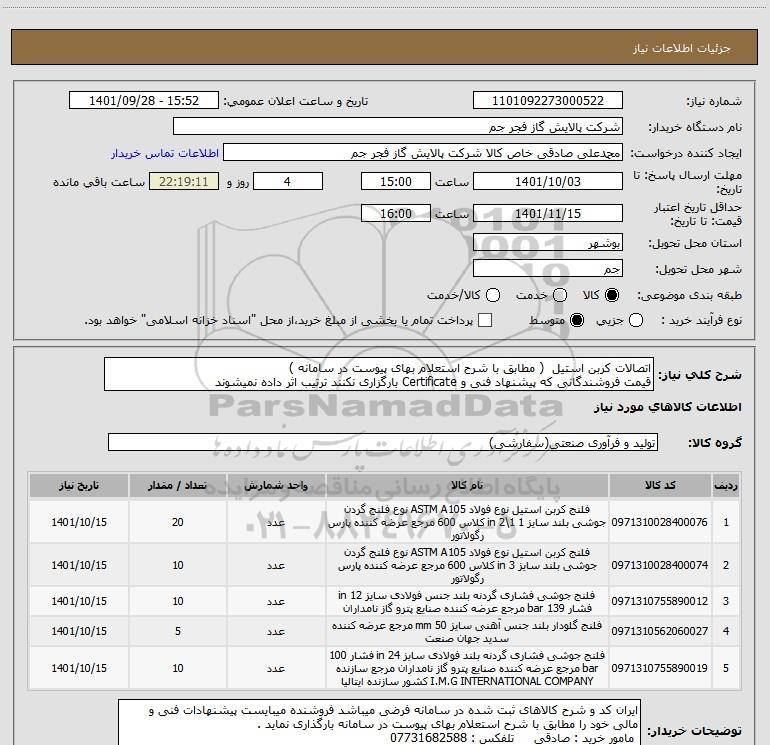Select the کالا/خدمت radio button
770x745 pixels.
(x=493, y=295)
